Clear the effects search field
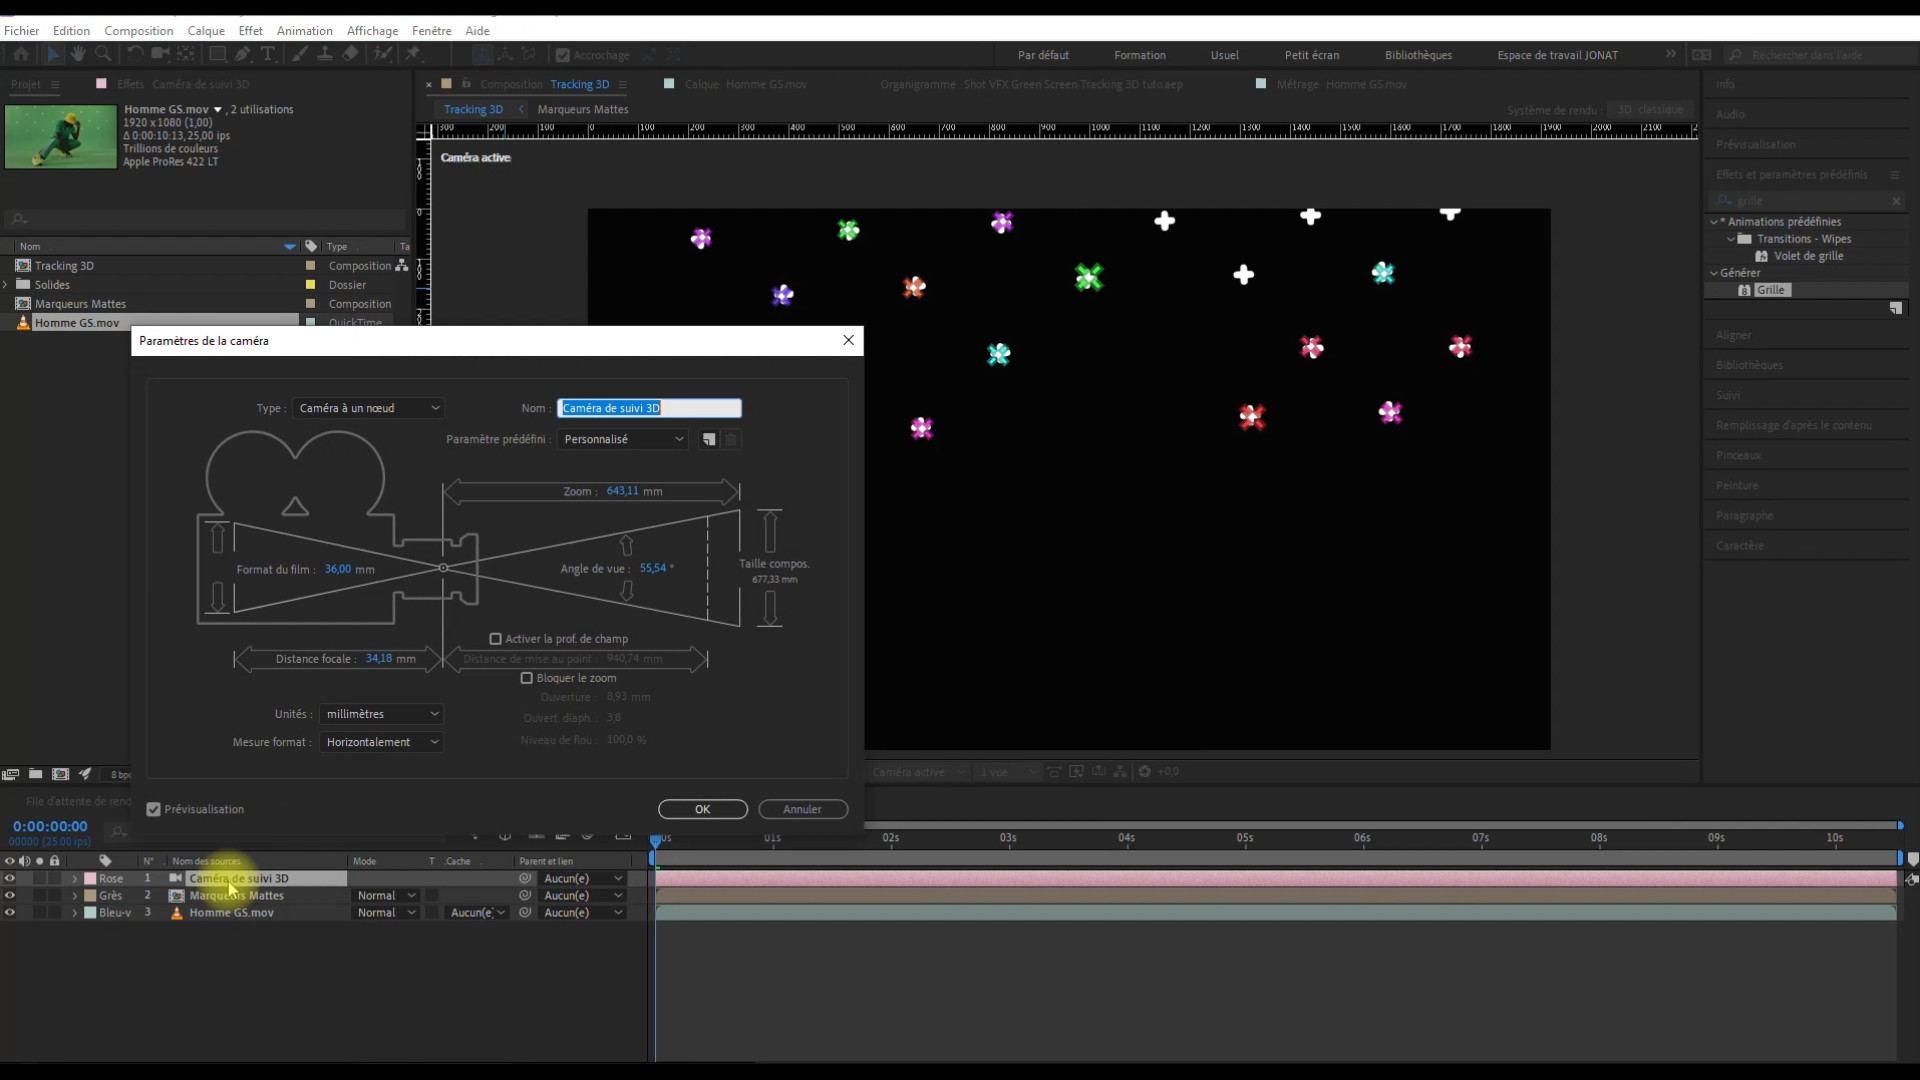The image size is (1920, 1080). click(1896, 201)
